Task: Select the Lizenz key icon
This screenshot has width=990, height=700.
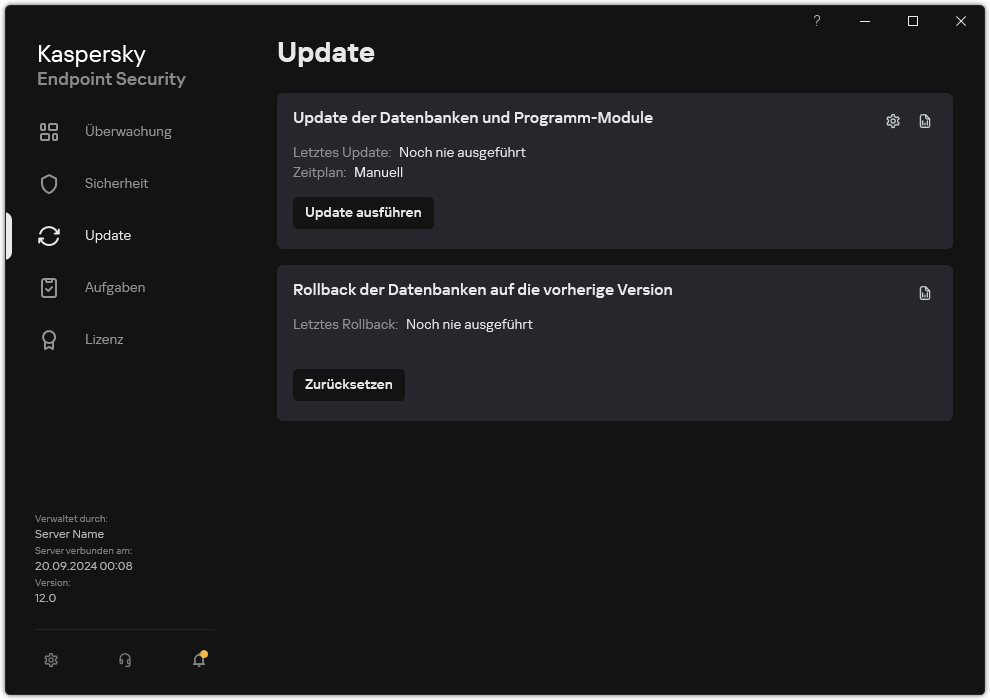Action: point(48,339)
